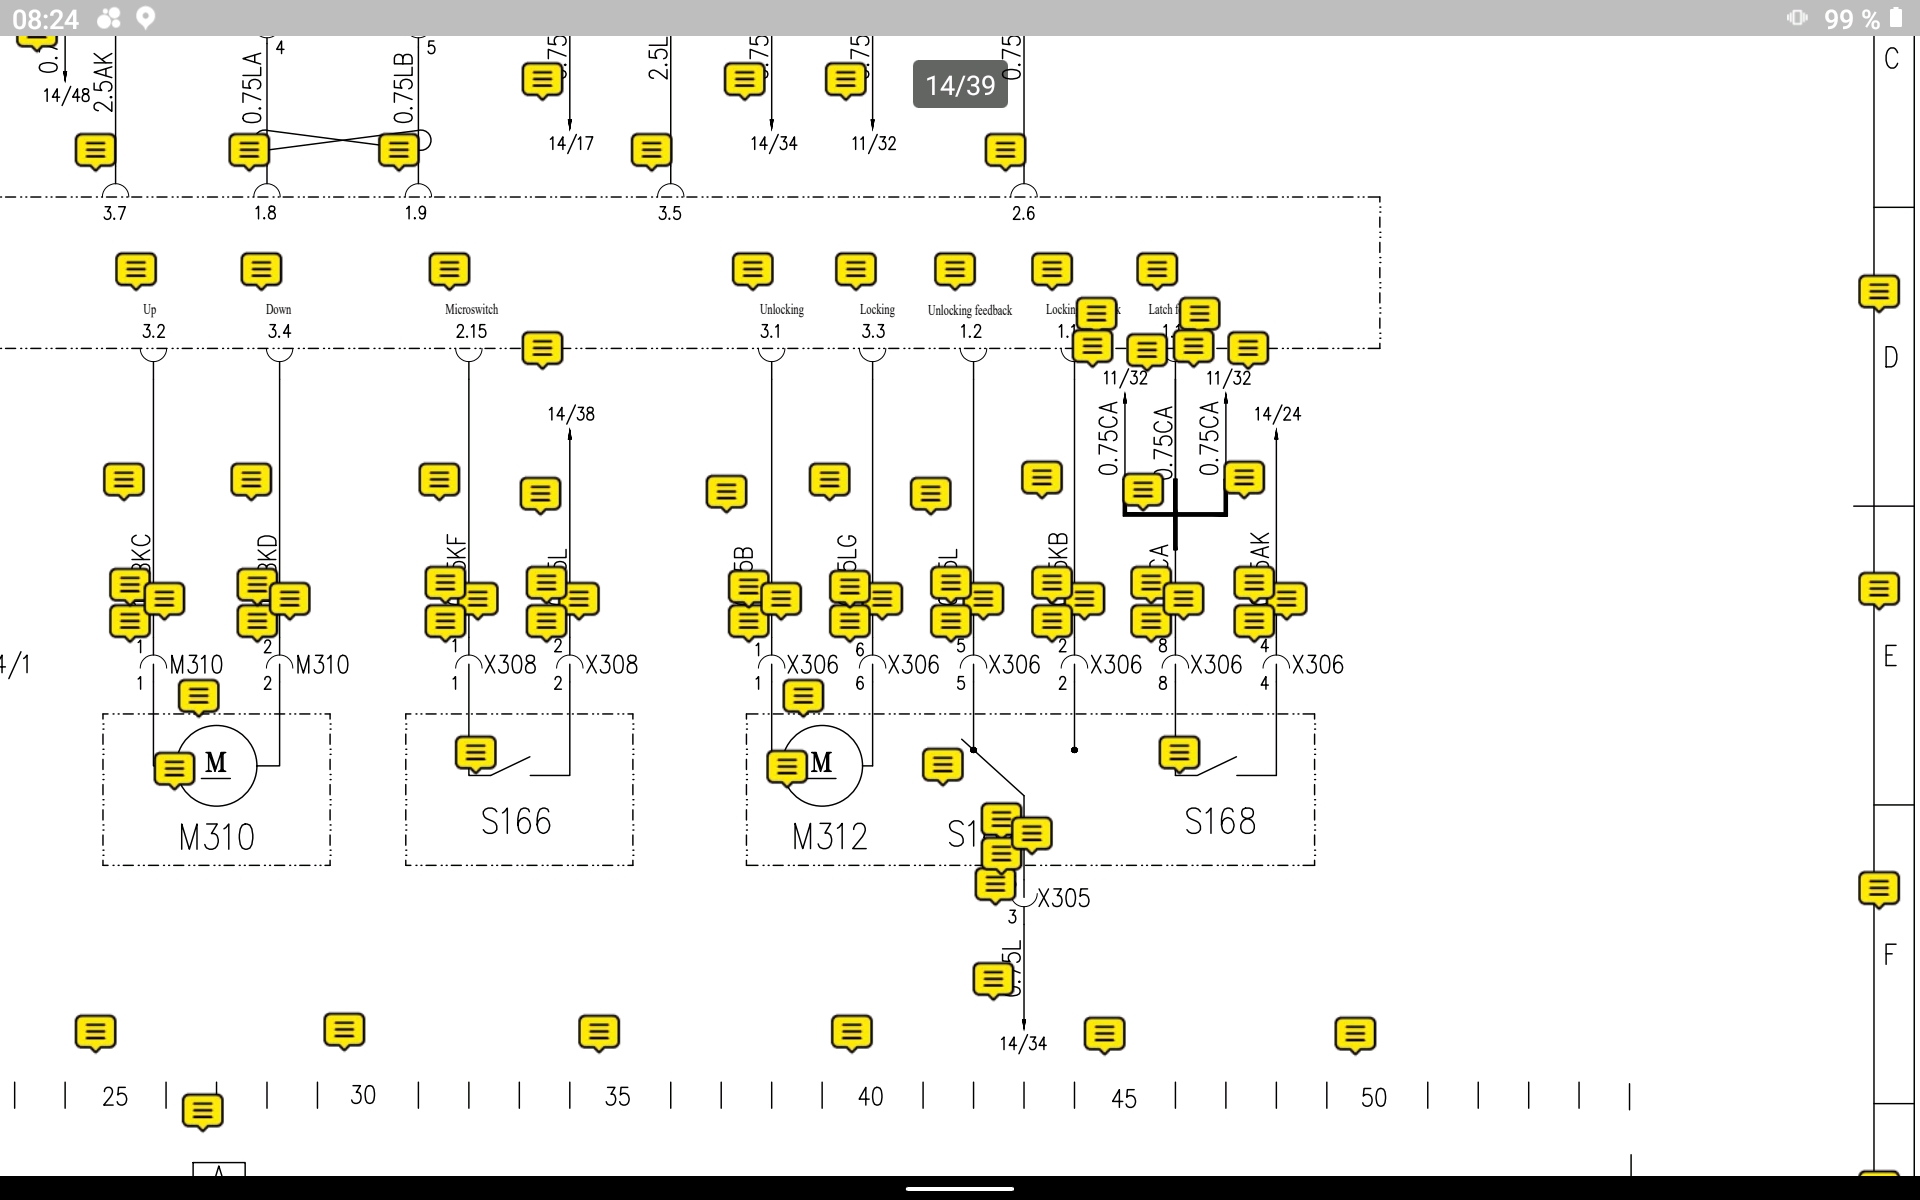Open comment note above Microswitch label
Viewport: 1920px width, 1200px height.
pos(449,270)
